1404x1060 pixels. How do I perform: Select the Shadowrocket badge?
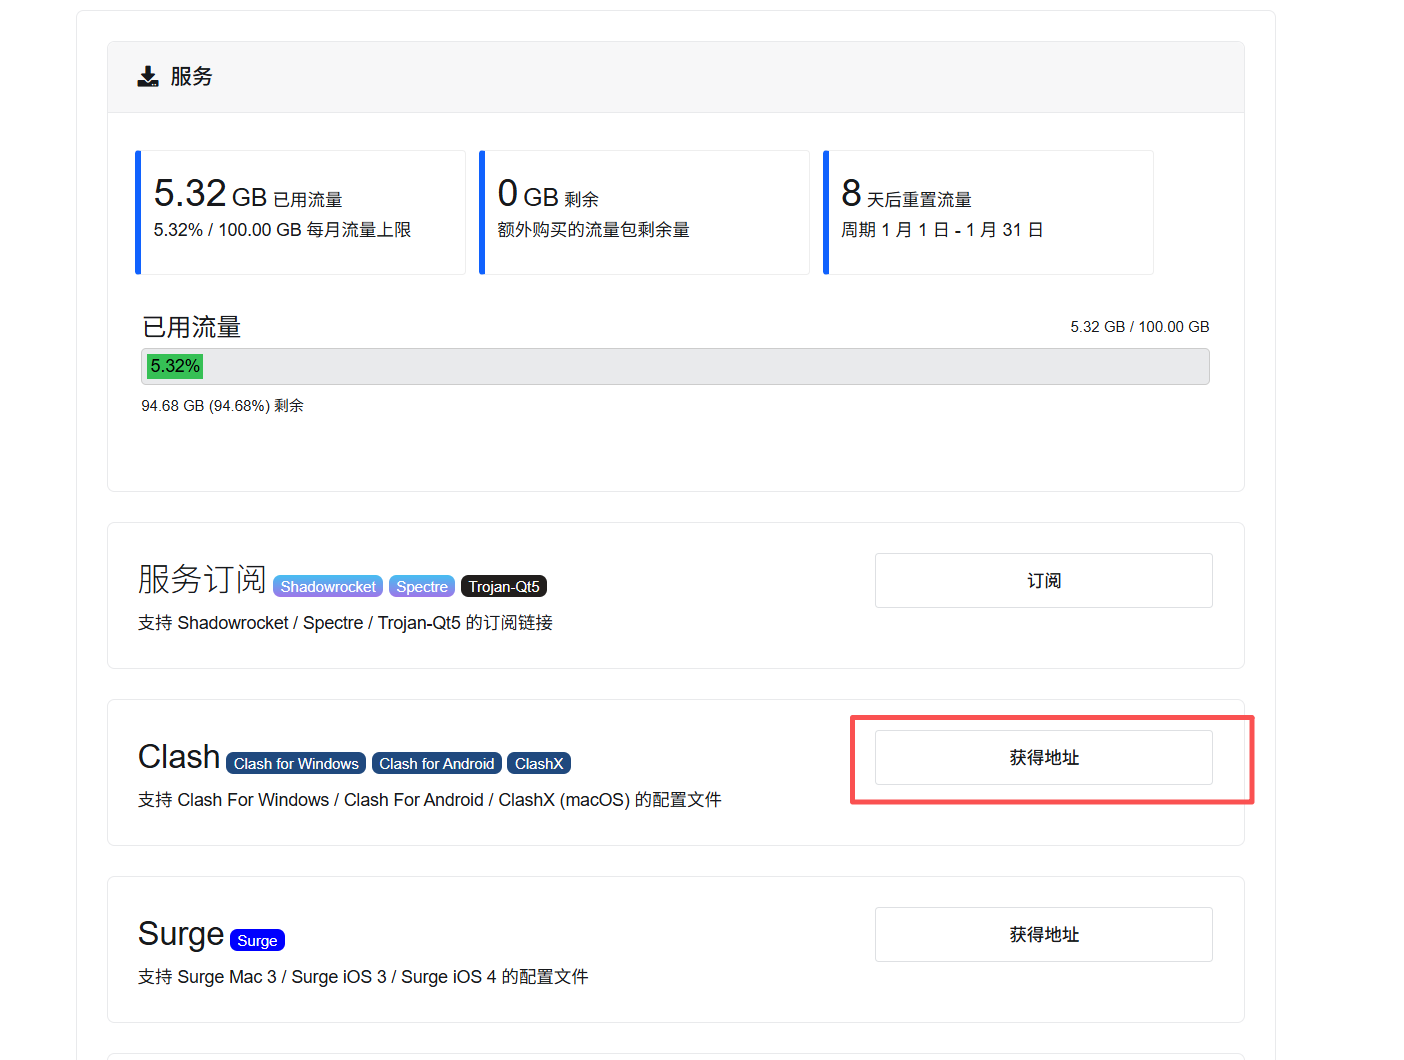tap(327, 586)
